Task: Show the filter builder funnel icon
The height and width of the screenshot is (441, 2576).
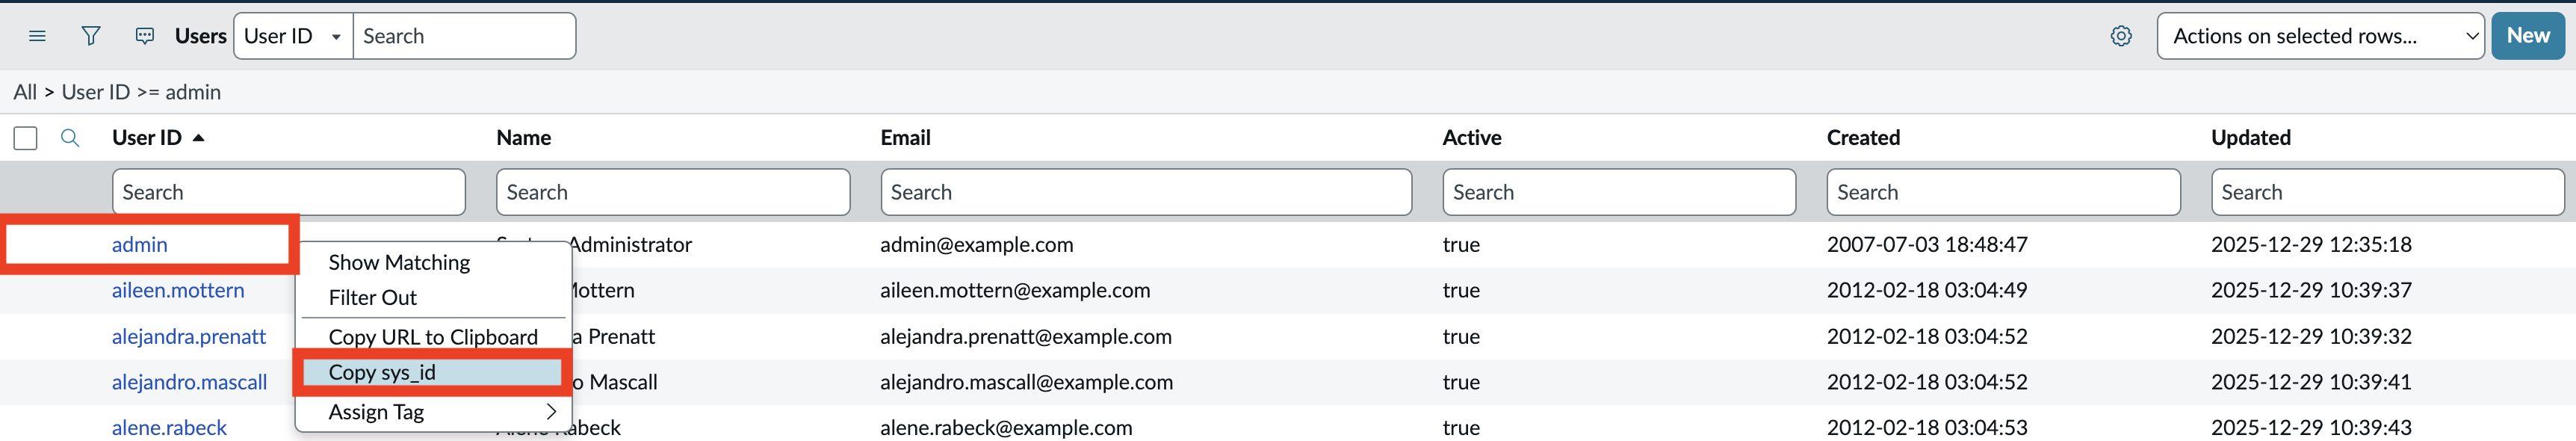Action: click(x=91, y=36)
